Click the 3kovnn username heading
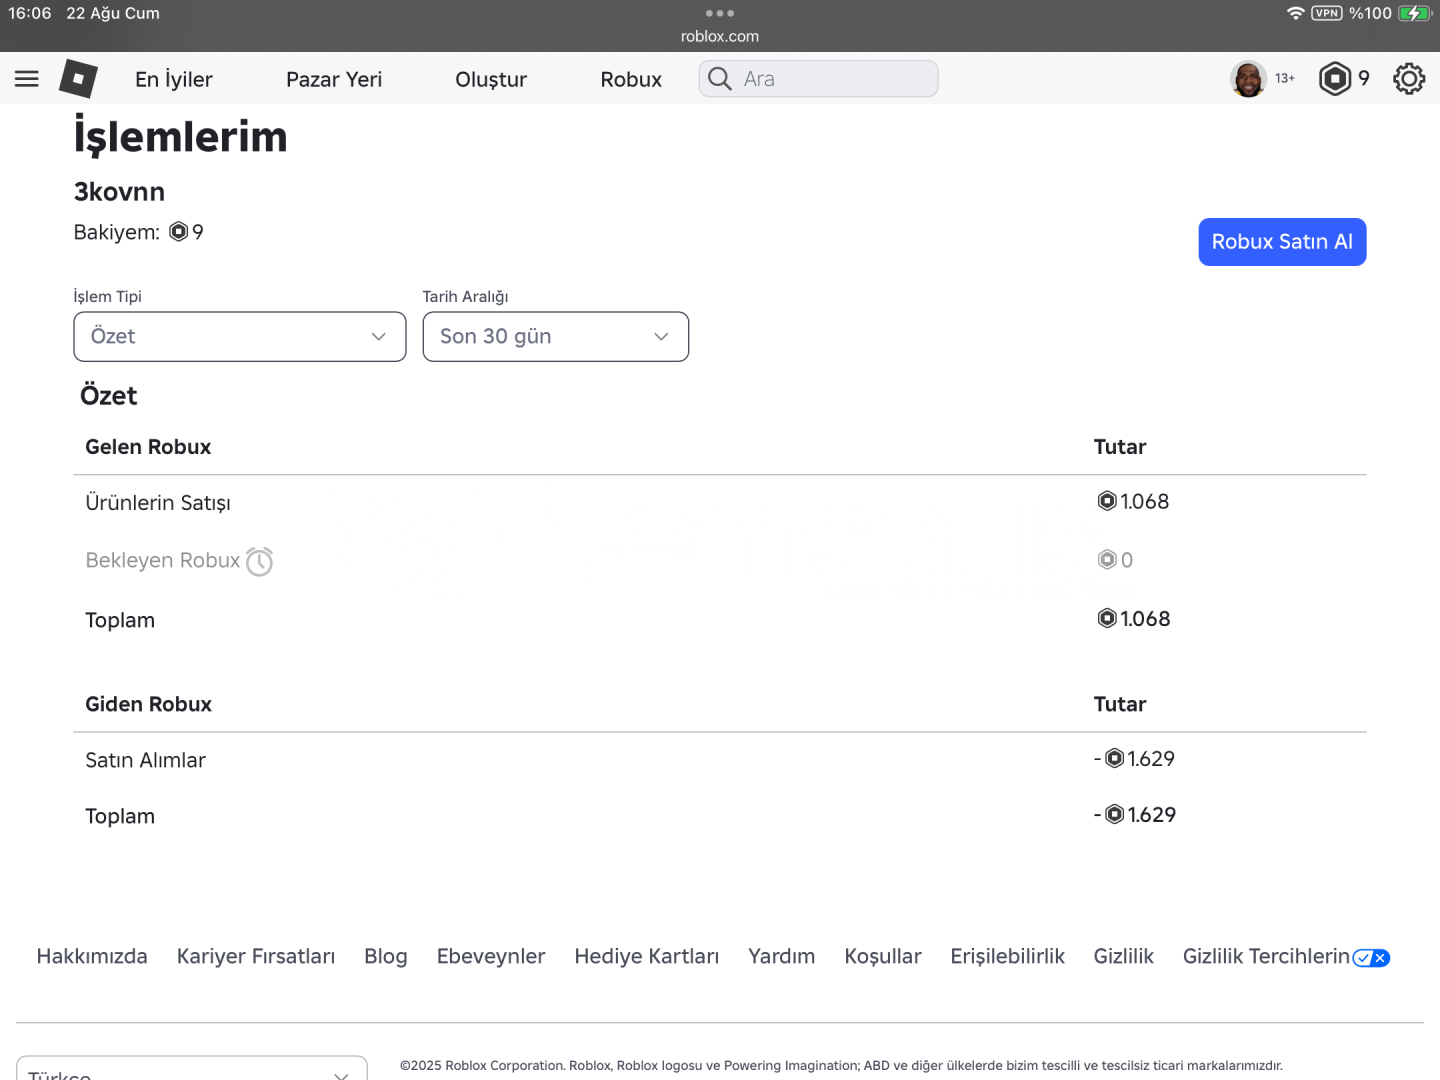The height and width of the screenshot is (1080, 1440). click(x=119, y=192)
